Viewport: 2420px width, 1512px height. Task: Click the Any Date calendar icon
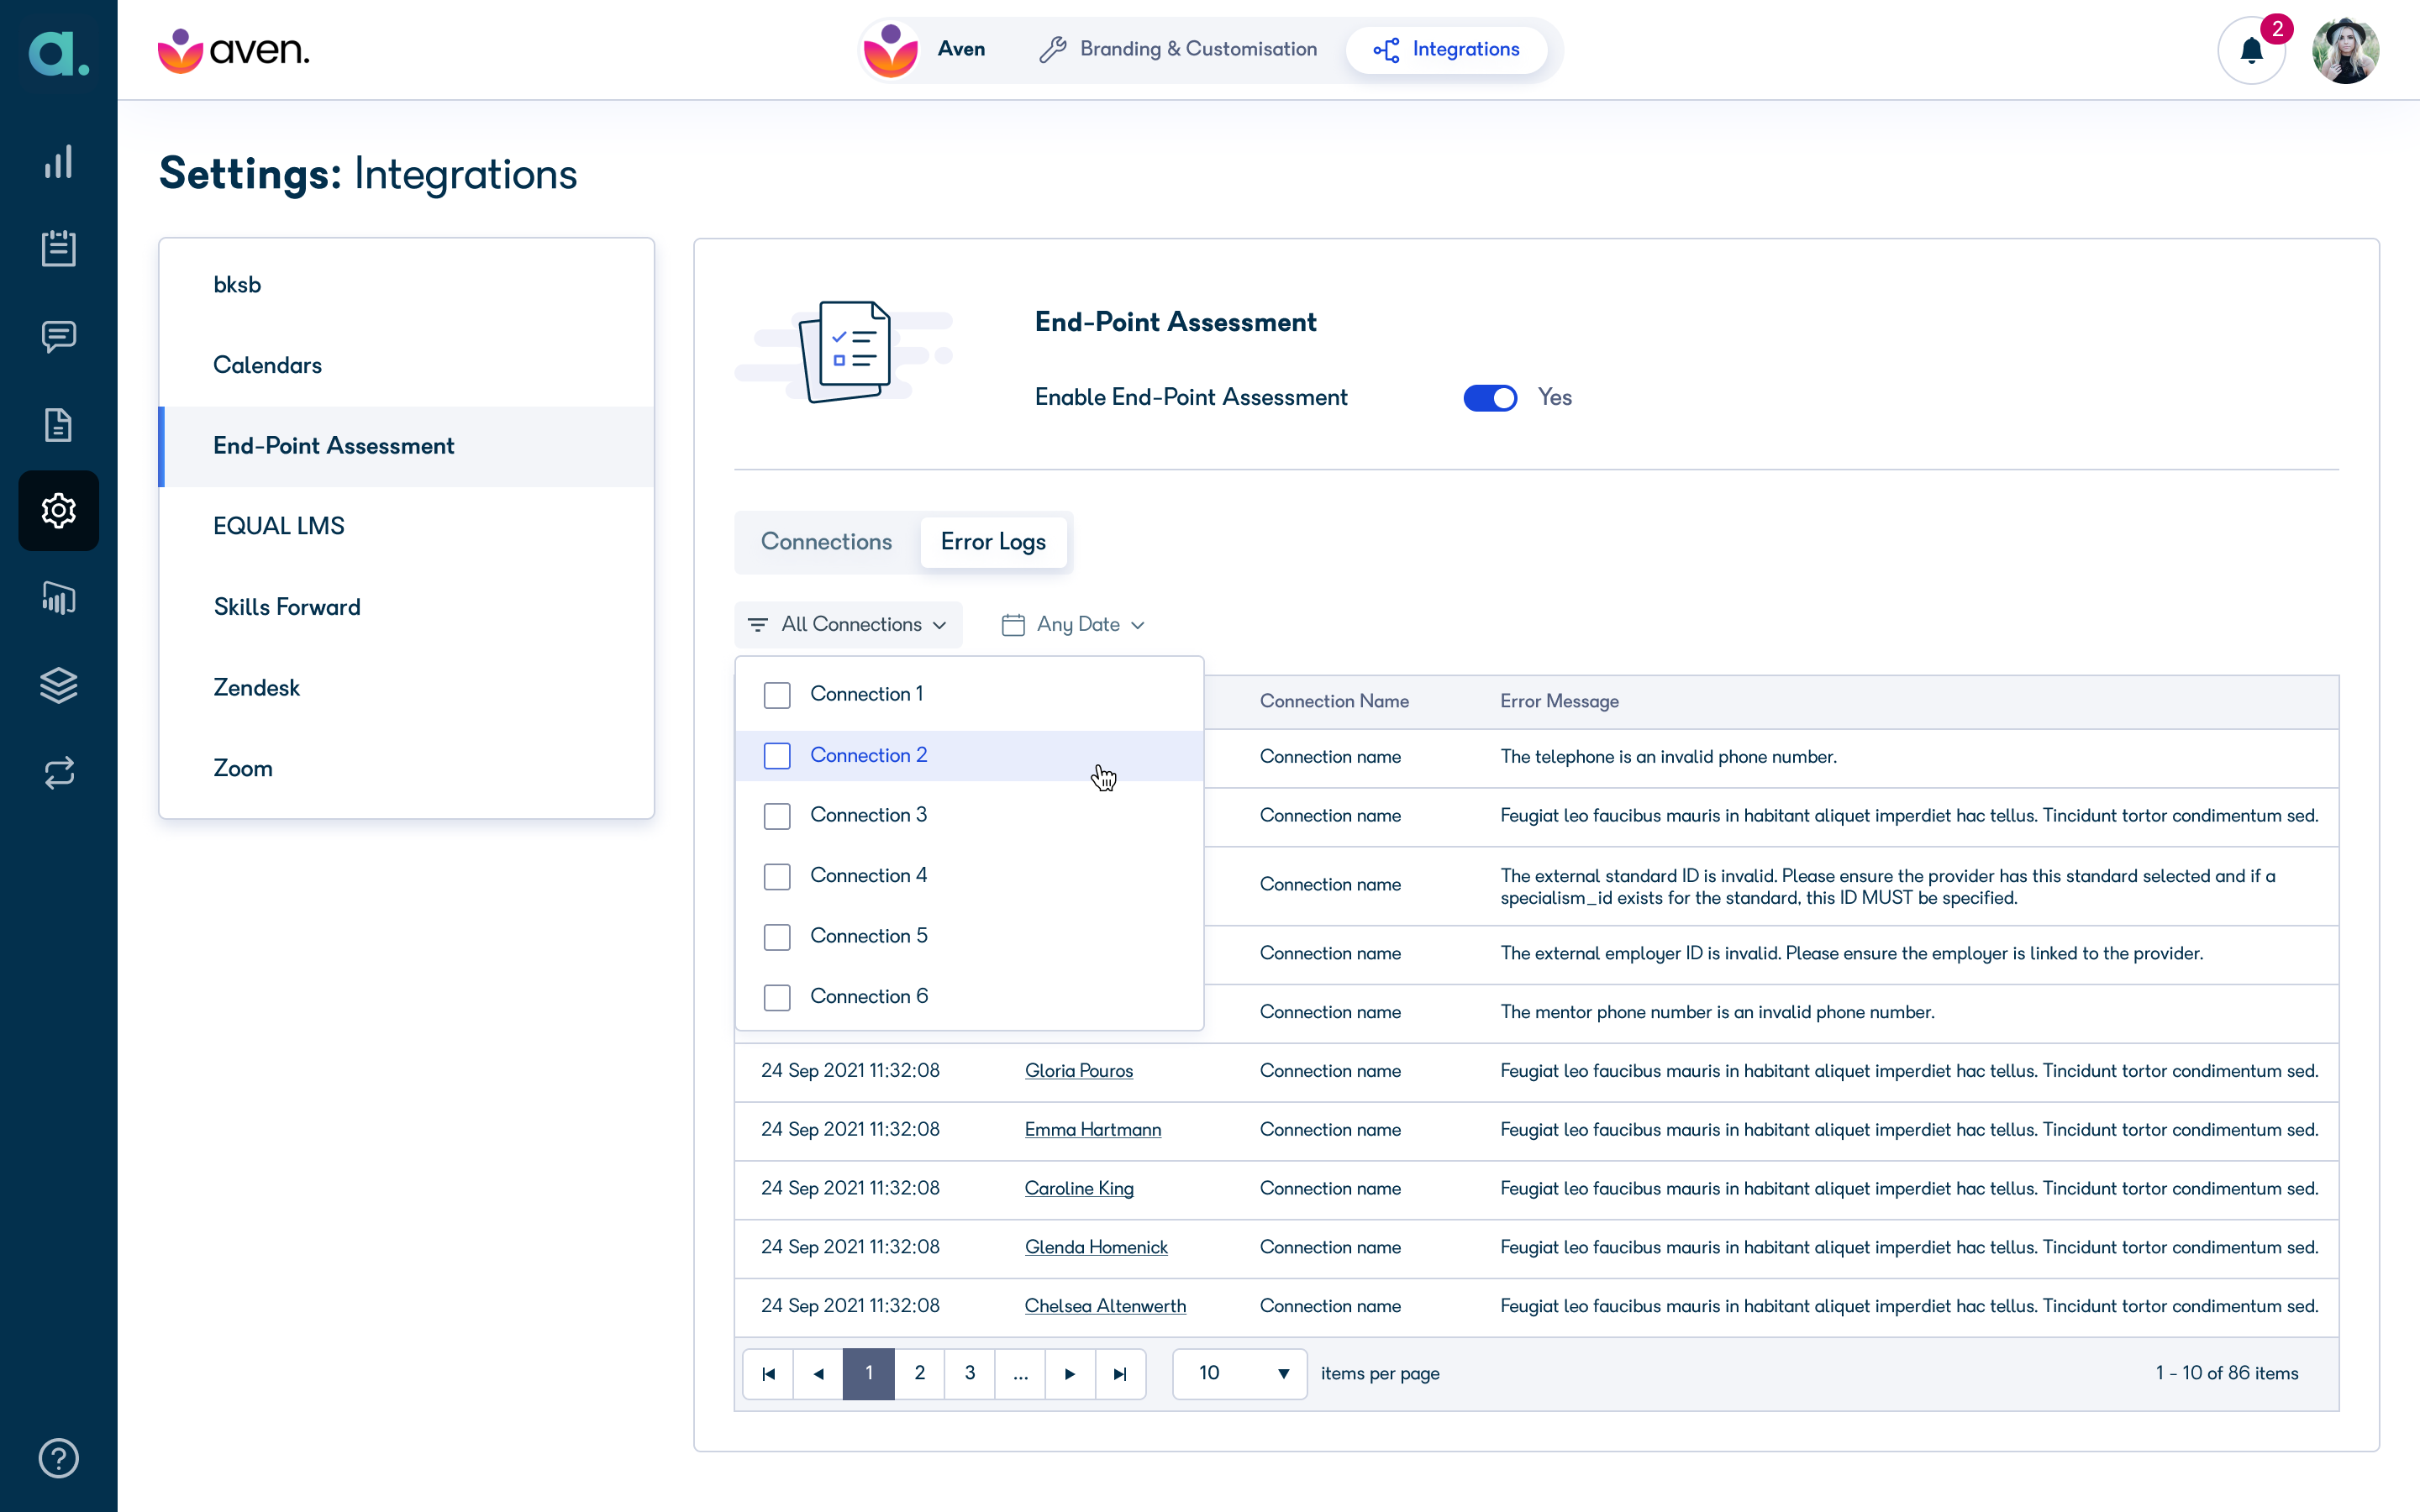(x=1013, y=624)
